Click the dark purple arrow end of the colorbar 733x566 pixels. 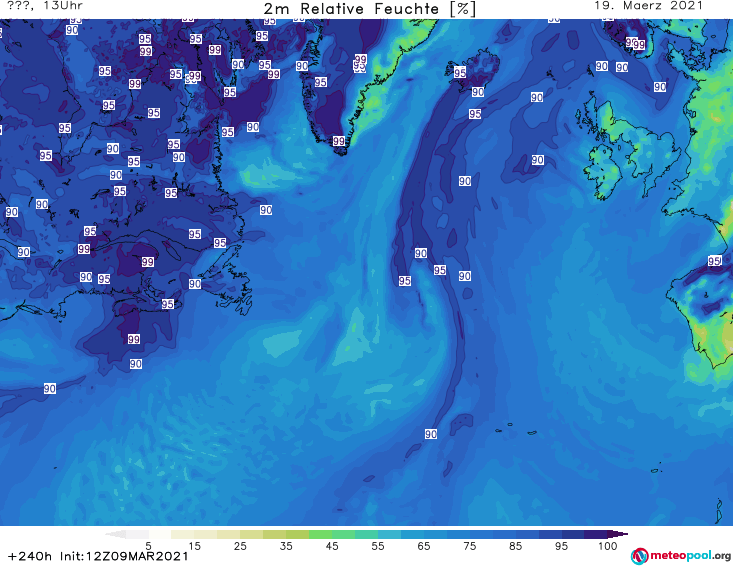click(618, 534)
